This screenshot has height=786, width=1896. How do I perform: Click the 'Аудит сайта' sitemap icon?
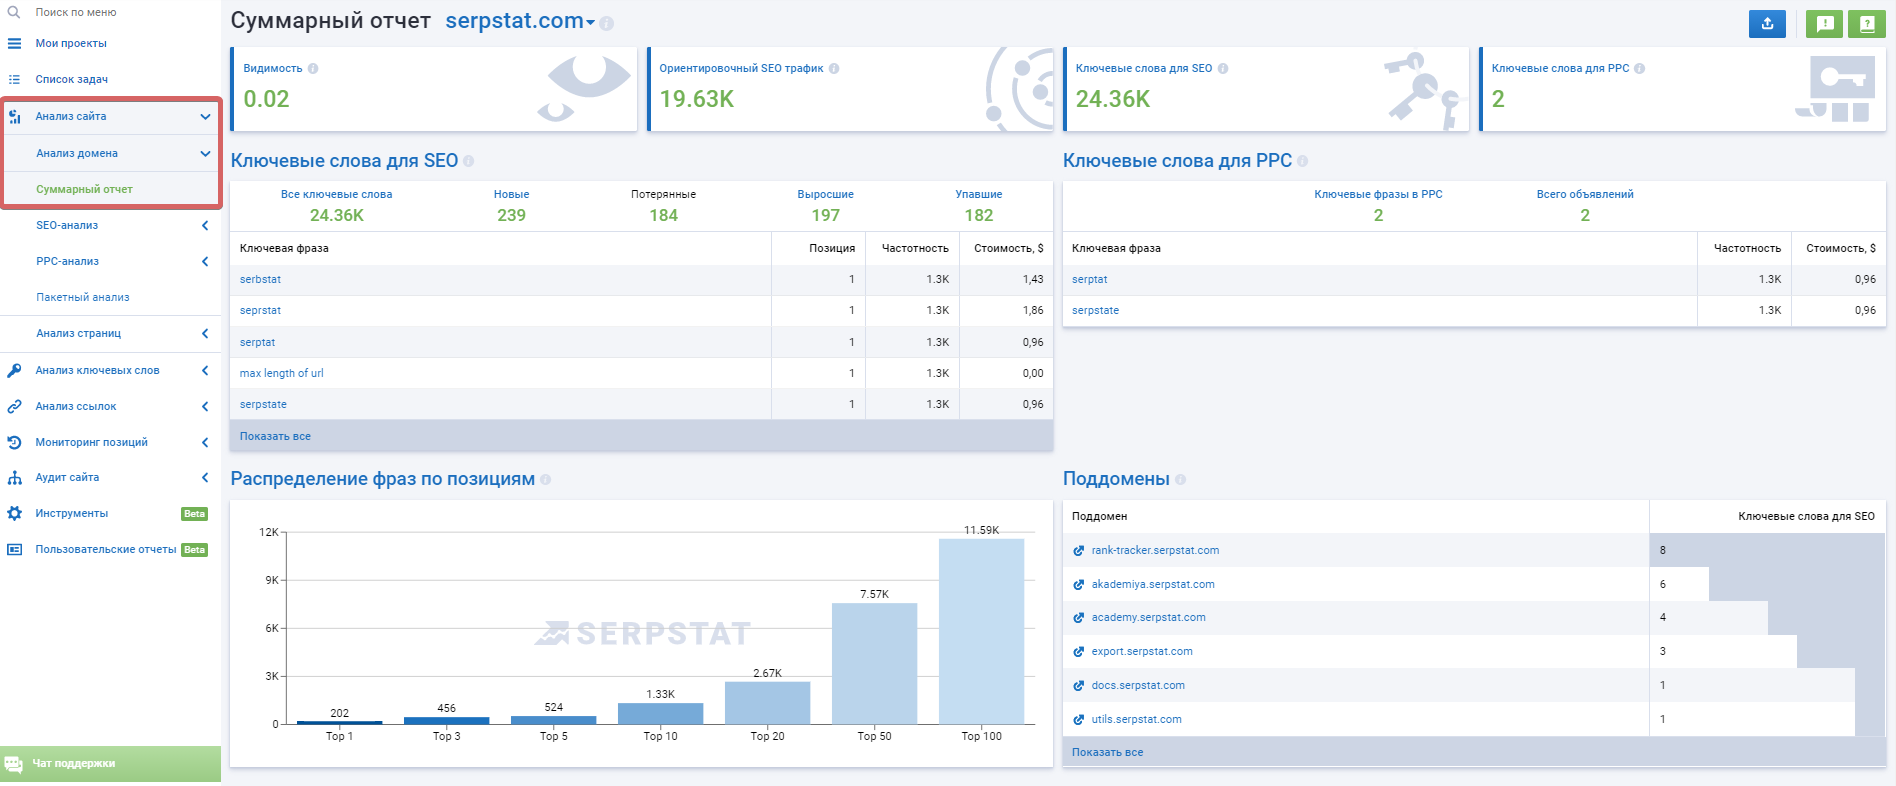tap(14, 477)
